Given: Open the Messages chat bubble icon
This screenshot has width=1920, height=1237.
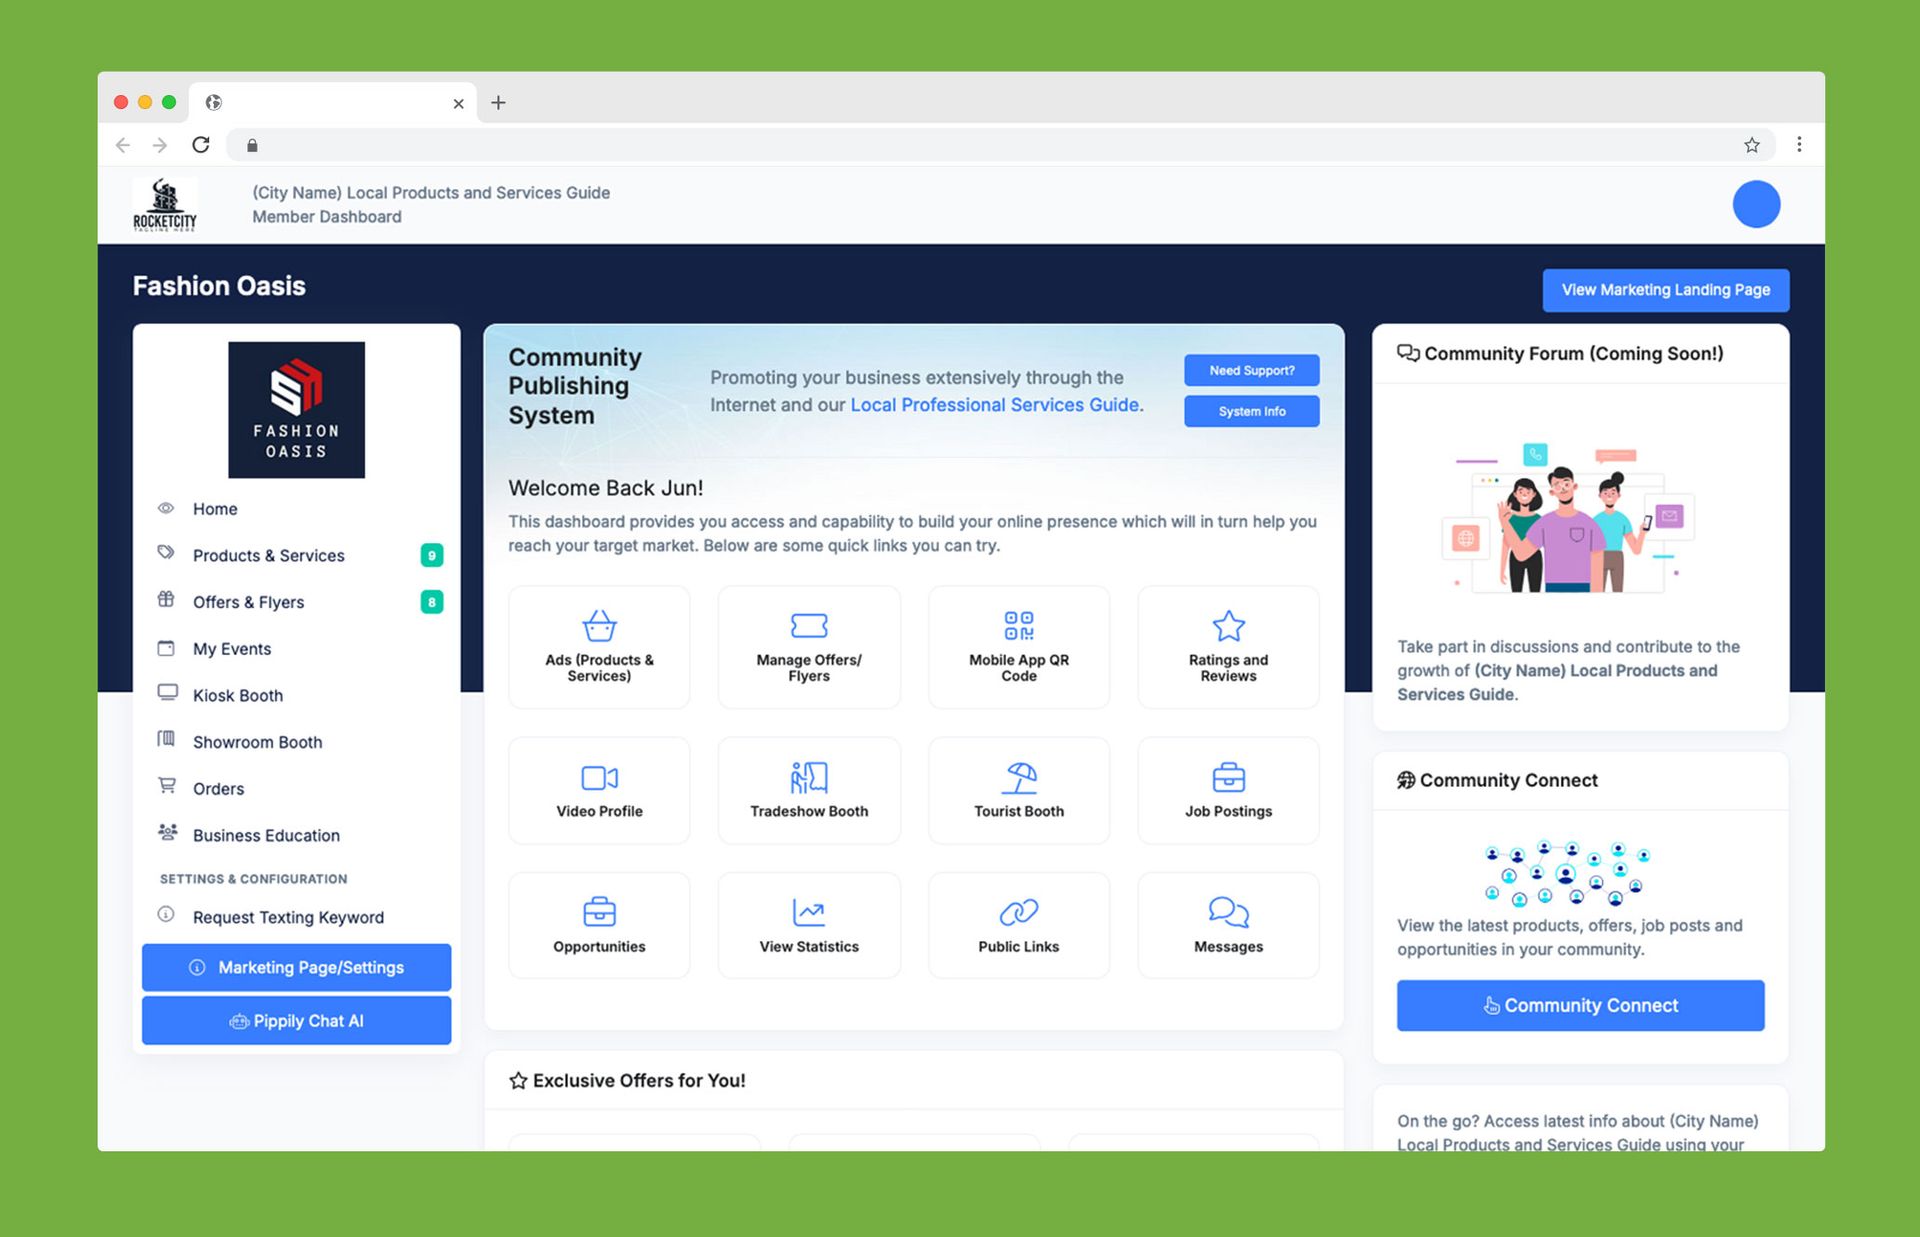Looking at the screenshot, I should tap(1228, 912).
